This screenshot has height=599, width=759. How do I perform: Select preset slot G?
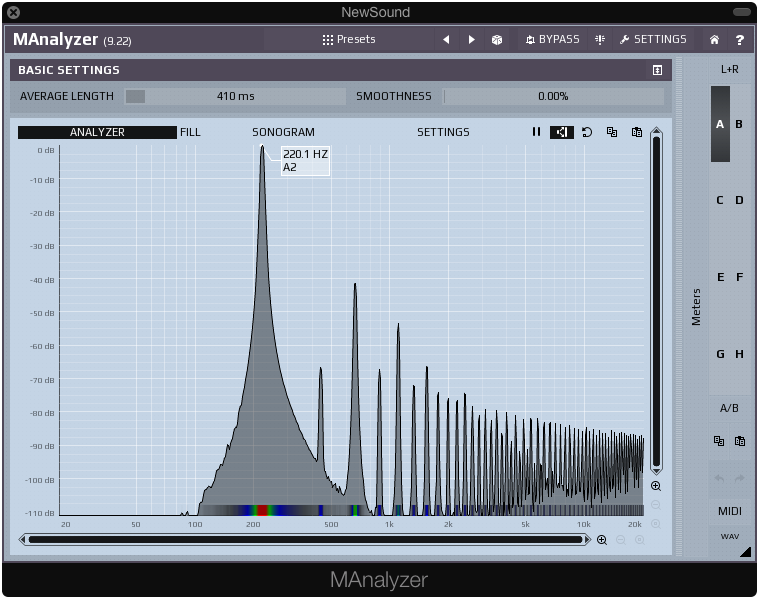pos(720,354)
